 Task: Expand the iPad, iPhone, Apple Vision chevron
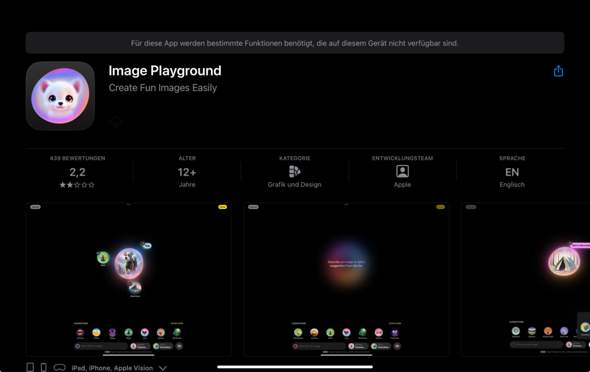coord(163,368)
